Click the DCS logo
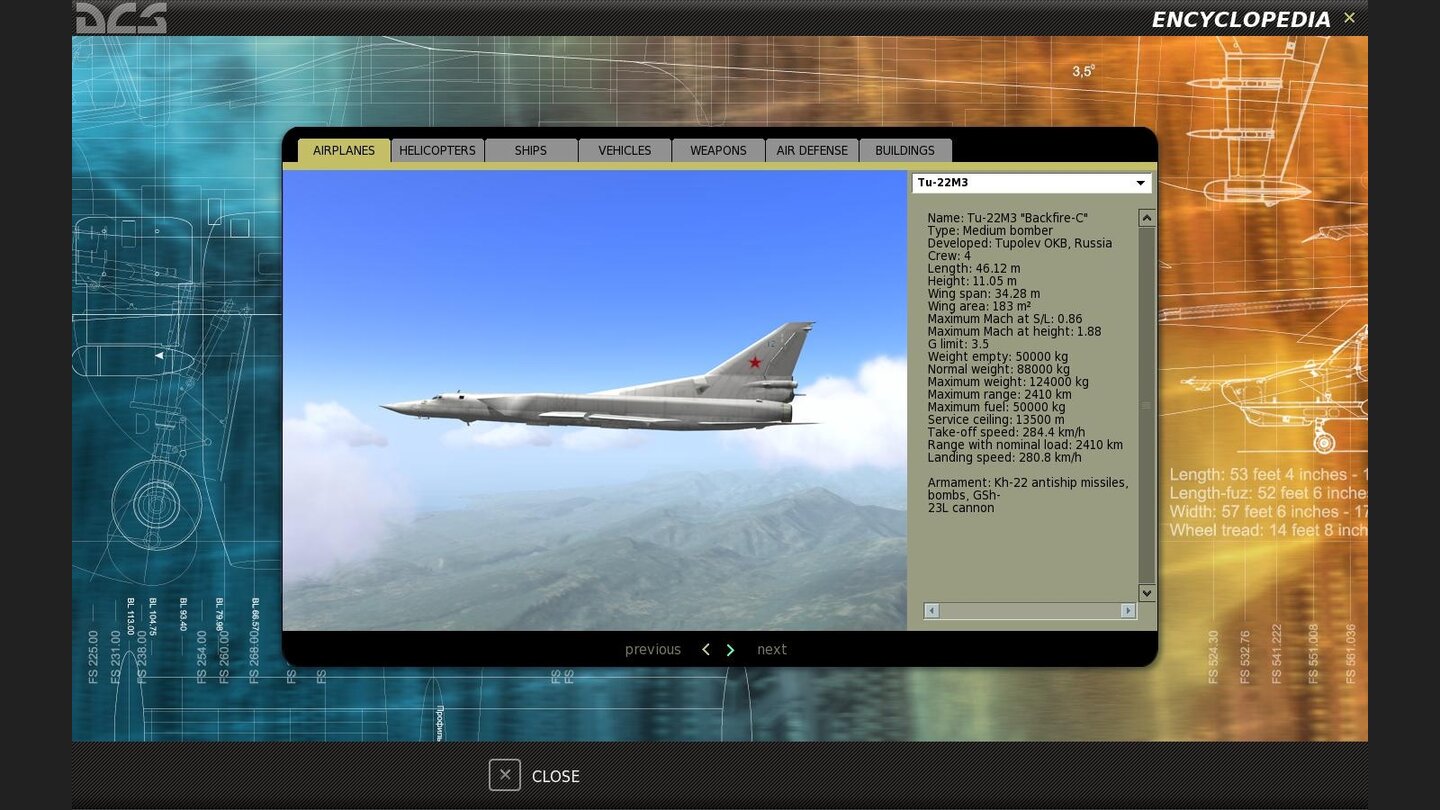The image size is (1440, 810). click(121, 17)
